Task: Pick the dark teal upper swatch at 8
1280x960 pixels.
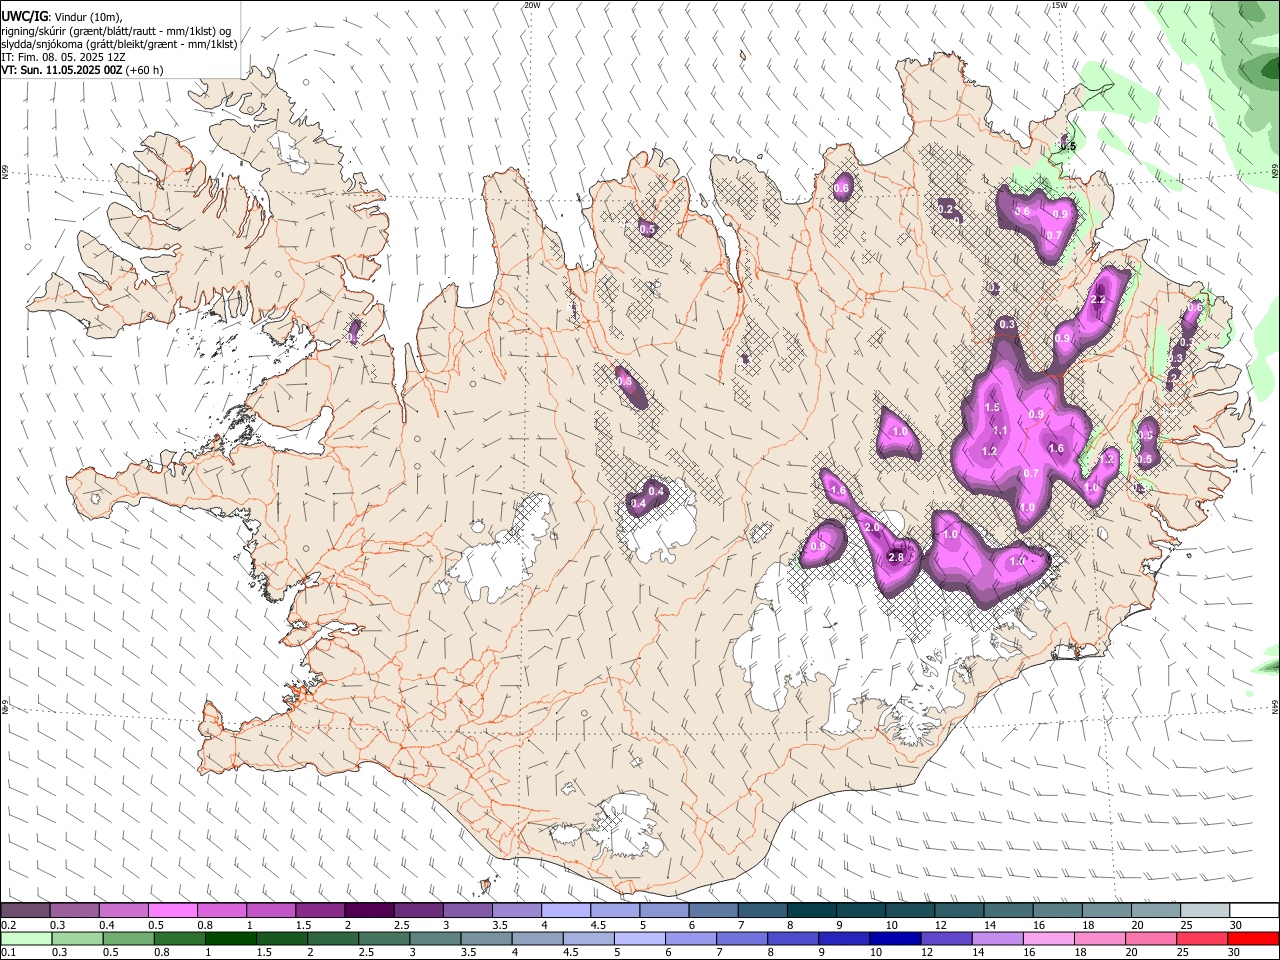Action: pos(811,911)
